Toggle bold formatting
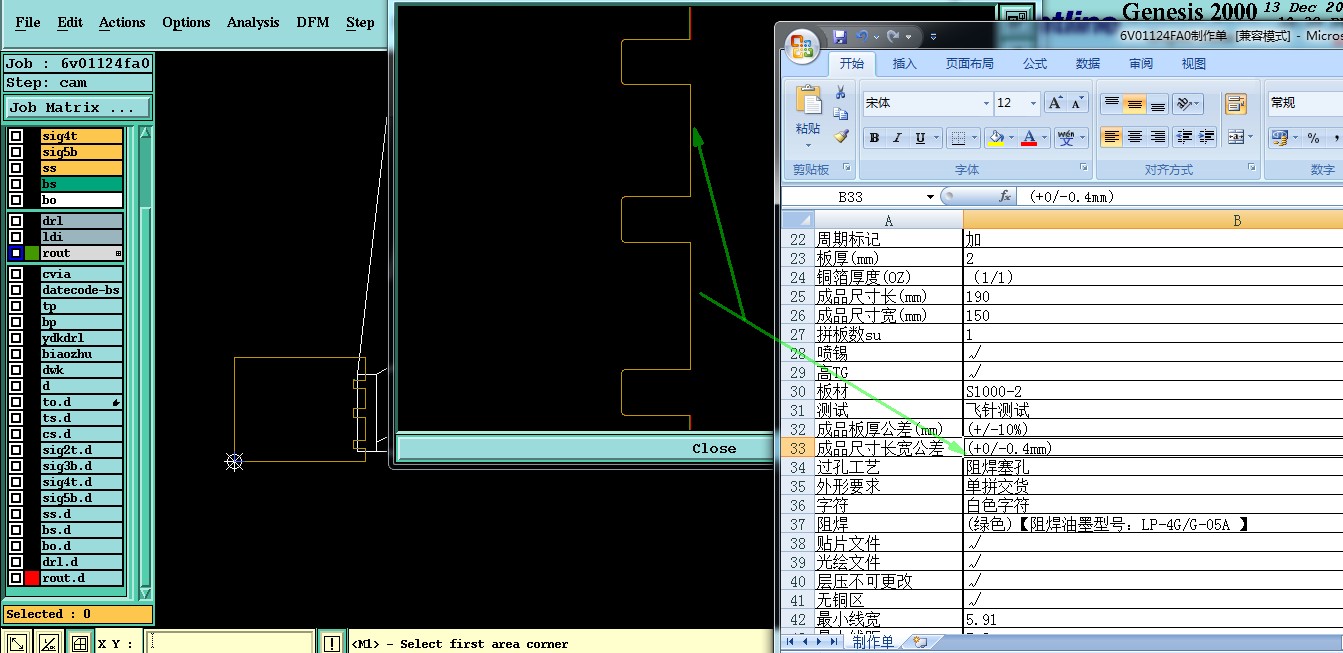This screenshot has height=653, width=1343. (x=874, y=138)
